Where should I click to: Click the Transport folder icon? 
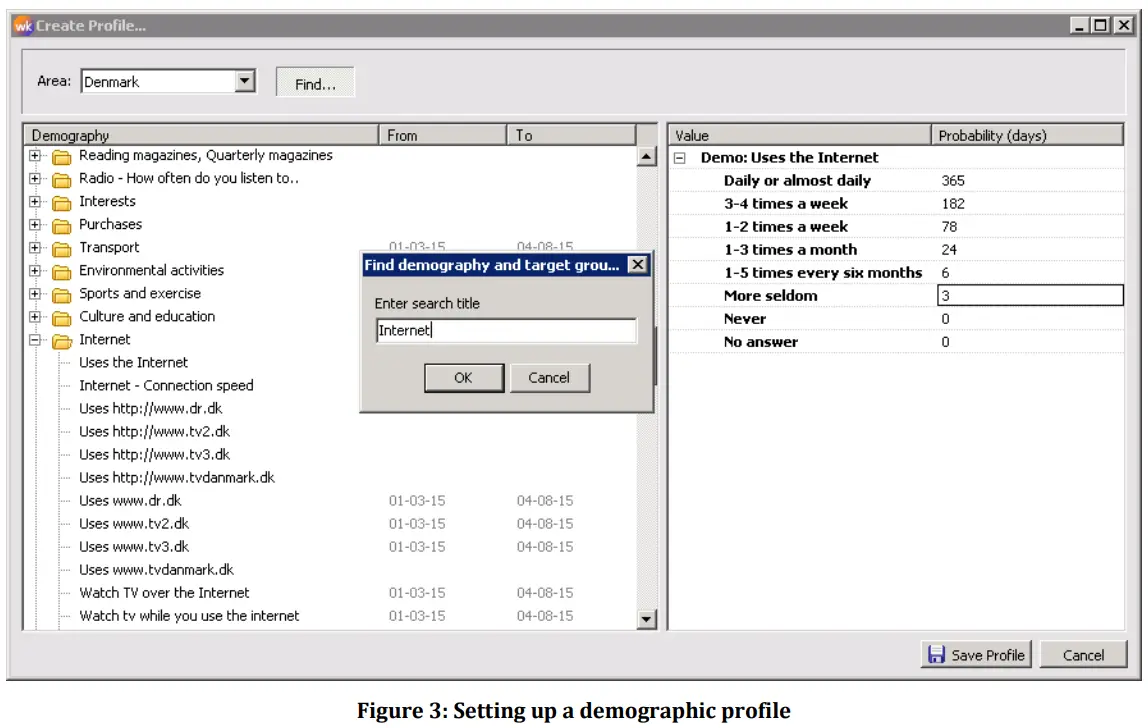pos(60,247)
